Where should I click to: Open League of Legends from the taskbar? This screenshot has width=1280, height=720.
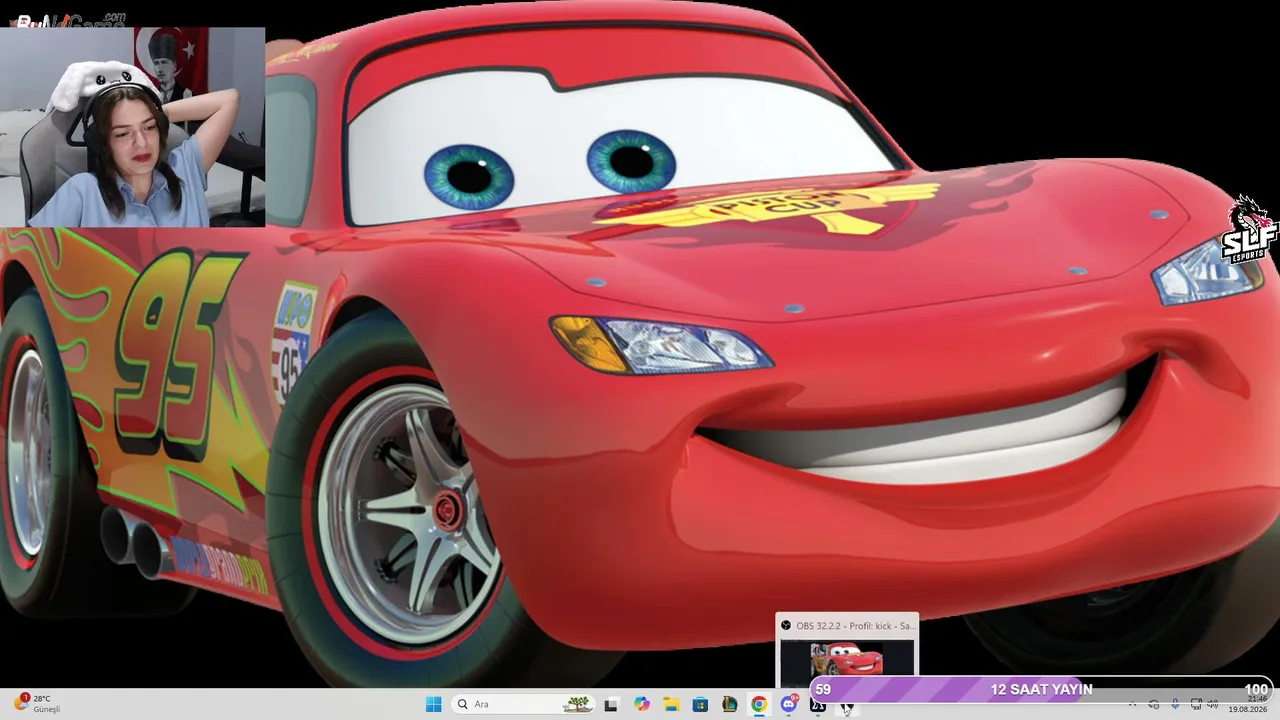click(730, 704)
